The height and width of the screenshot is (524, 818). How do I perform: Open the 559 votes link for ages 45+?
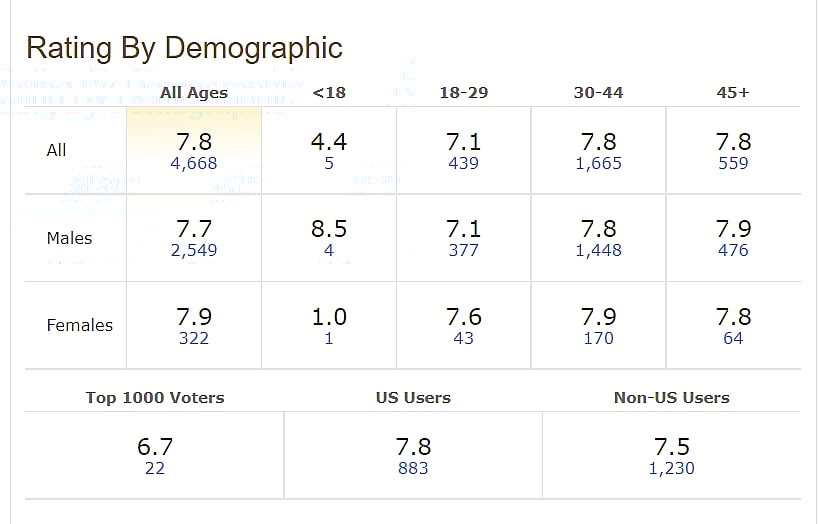coord(733,163)
